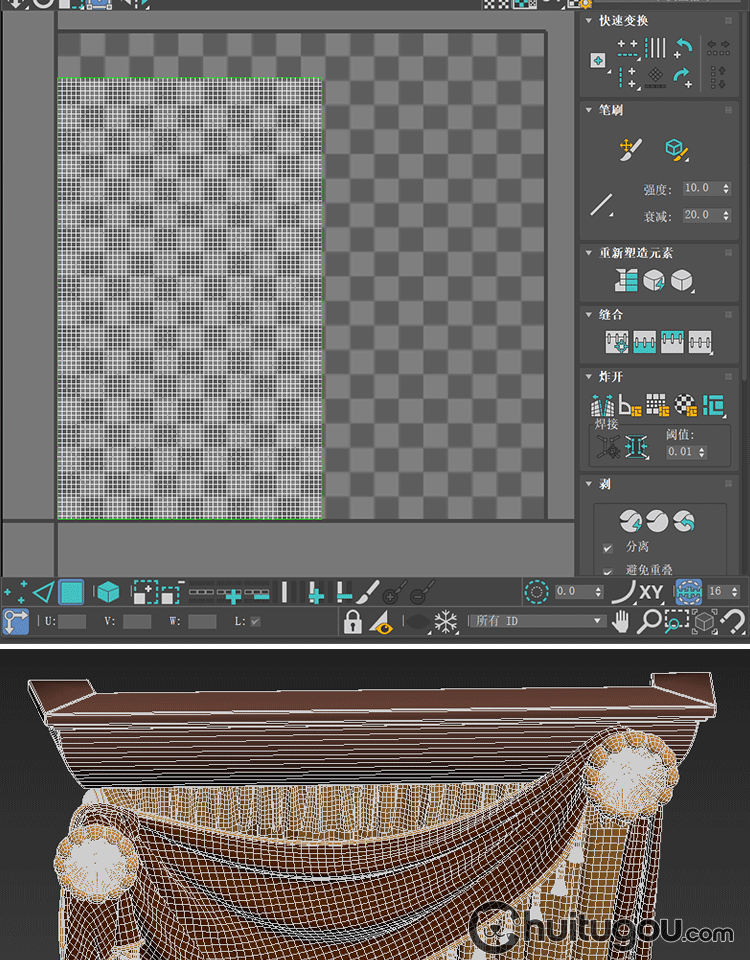Click the freeze snowflake icon
The width and height of the screenshot is (750, 960).
[x=446, y=622]
